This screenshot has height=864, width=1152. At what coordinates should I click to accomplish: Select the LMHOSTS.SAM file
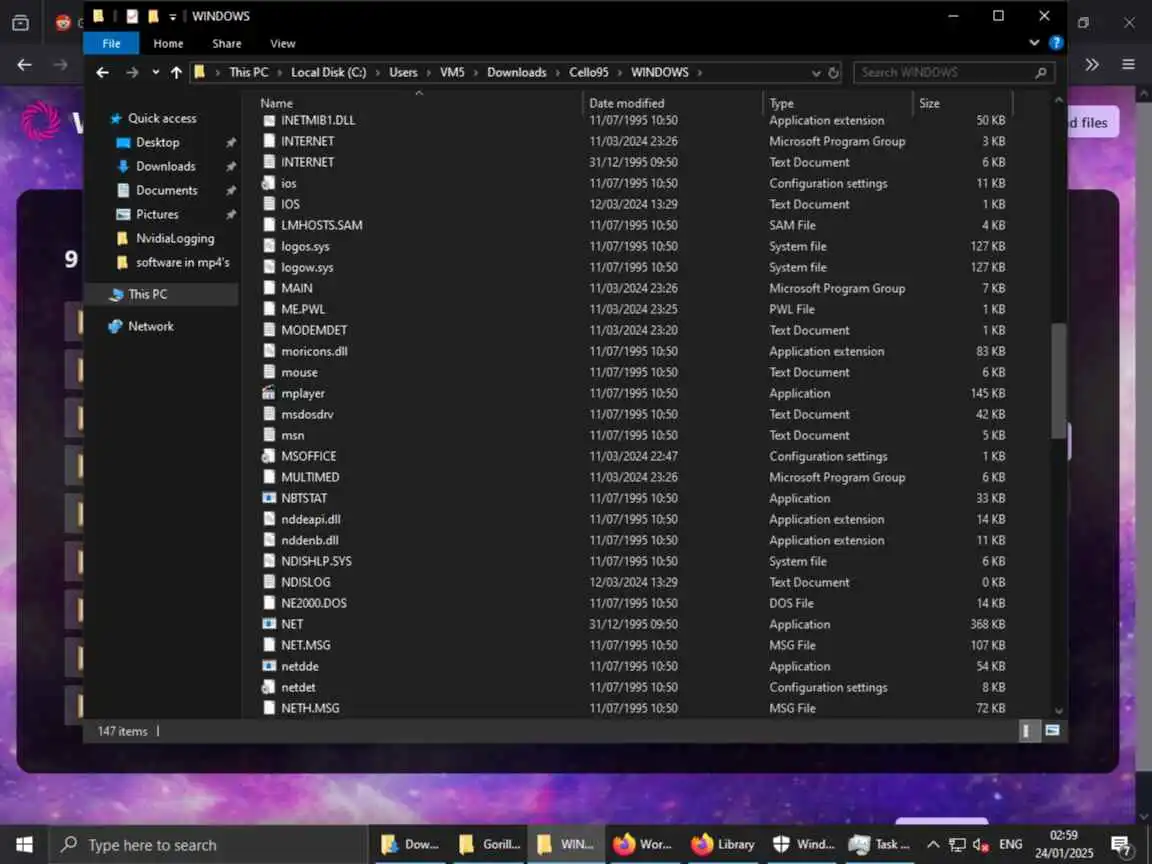pyautogui.click(x=322, y=226)
